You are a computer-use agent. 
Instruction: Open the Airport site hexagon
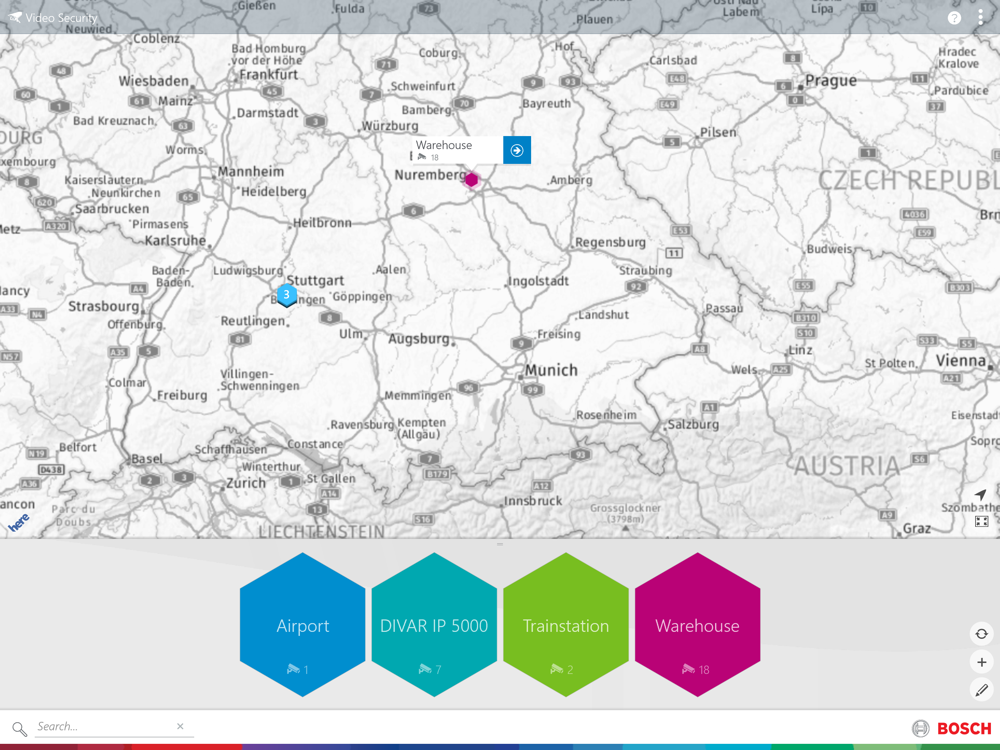pyautogui.click(x=302, y=625)
